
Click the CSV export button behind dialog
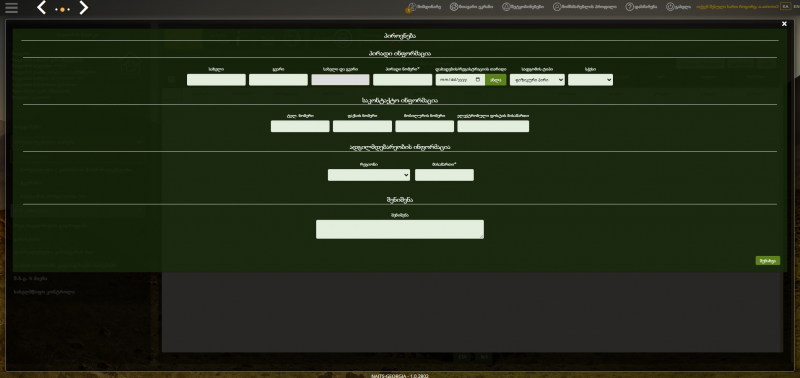pos(463,357)
